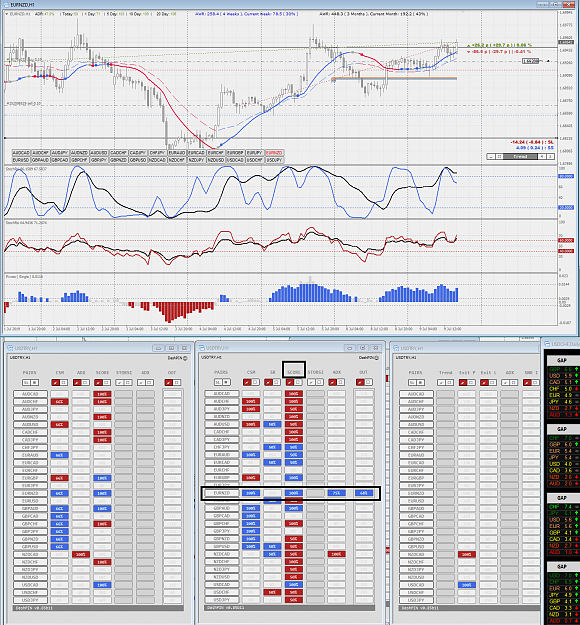Click red 100% ADX cell for NZDCAD in CSM/ADX panel
Viewport: 580px width, 625px height.
(x=81, y=554)
